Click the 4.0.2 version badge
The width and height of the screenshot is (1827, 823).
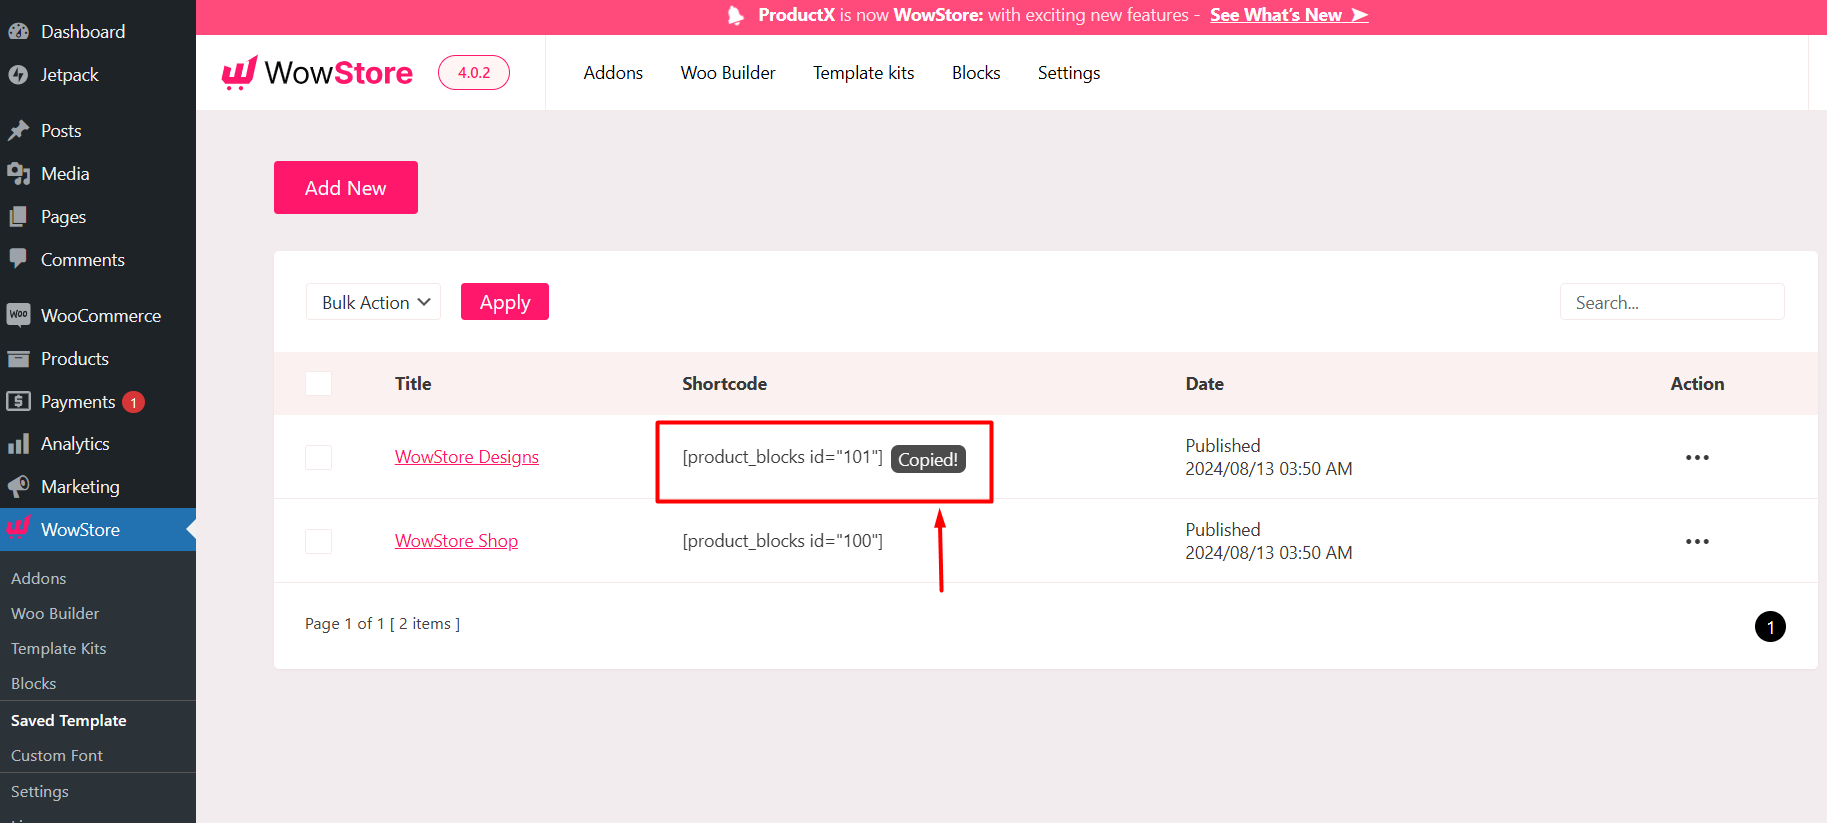tap(474, 73)
